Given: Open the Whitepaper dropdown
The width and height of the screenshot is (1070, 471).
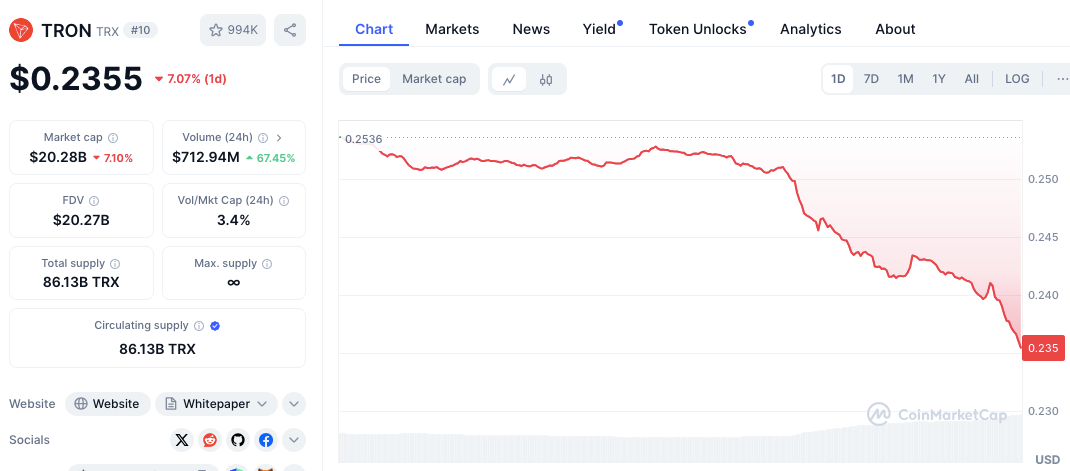Looking at the screenshot, I should (x=216, y=404).
